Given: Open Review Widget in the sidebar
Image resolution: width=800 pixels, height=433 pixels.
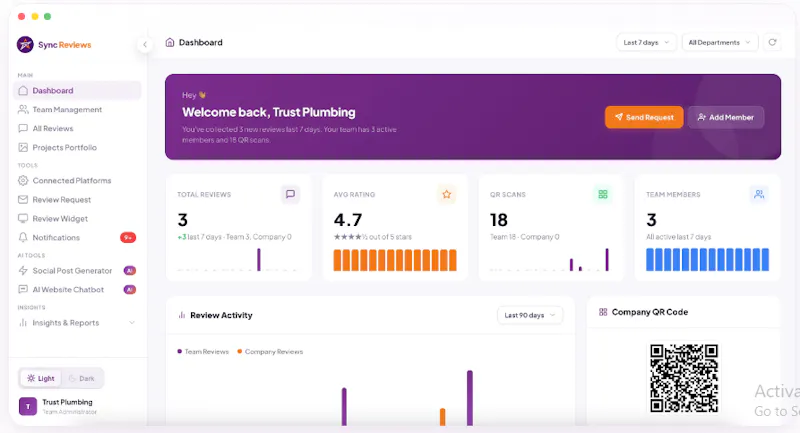Looking at the screenshot, I should 77,218.
